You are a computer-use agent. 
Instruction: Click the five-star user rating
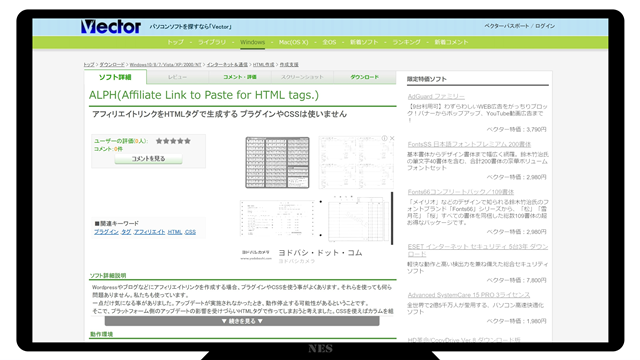173,141
